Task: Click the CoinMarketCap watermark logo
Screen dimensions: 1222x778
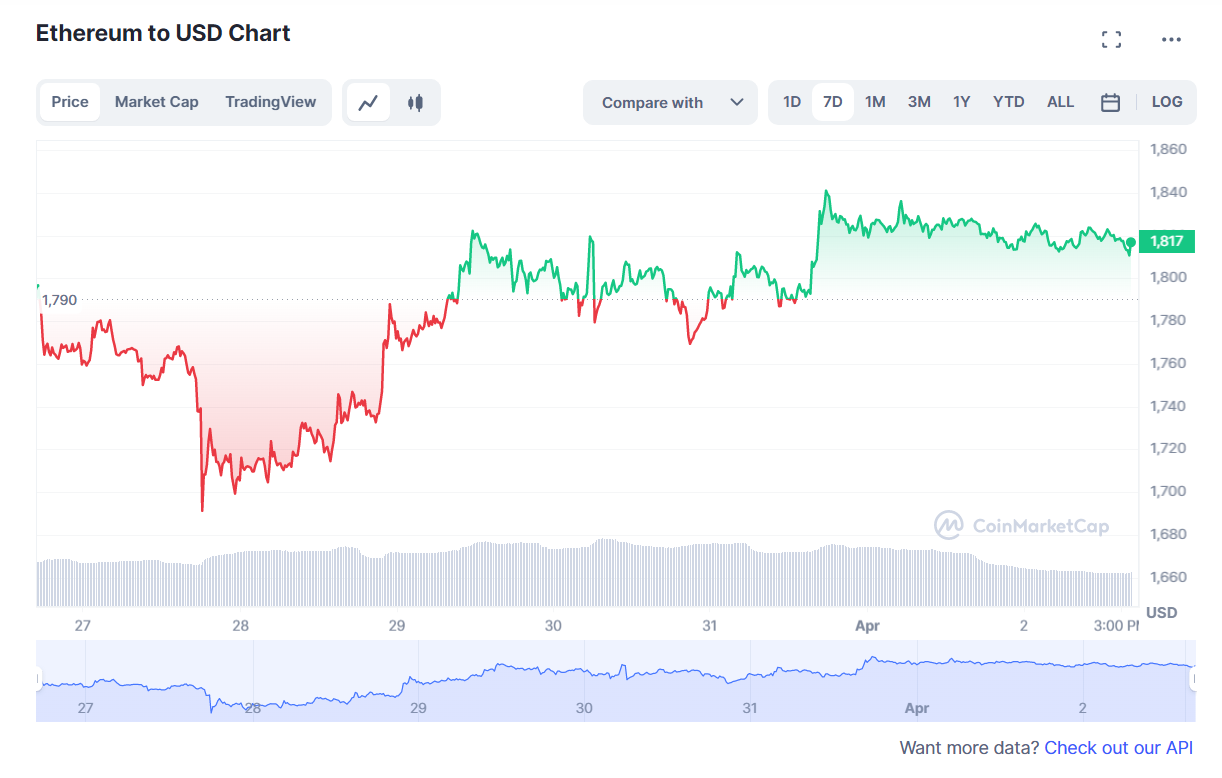Action: (1021, 526)
